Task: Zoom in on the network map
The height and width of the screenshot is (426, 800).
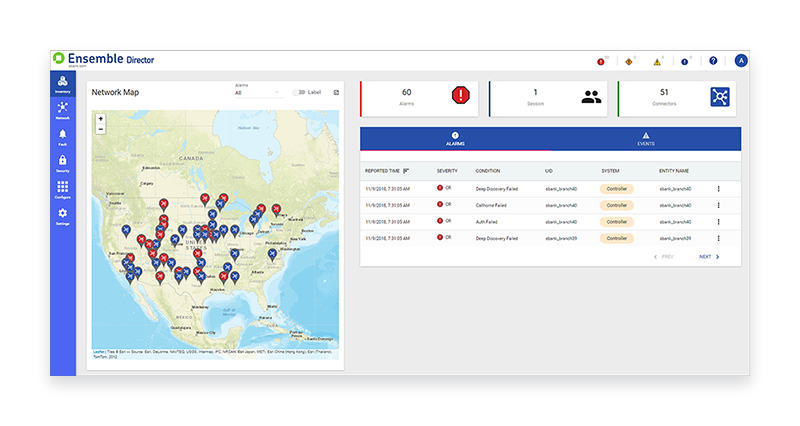Action: coord(100,119)
